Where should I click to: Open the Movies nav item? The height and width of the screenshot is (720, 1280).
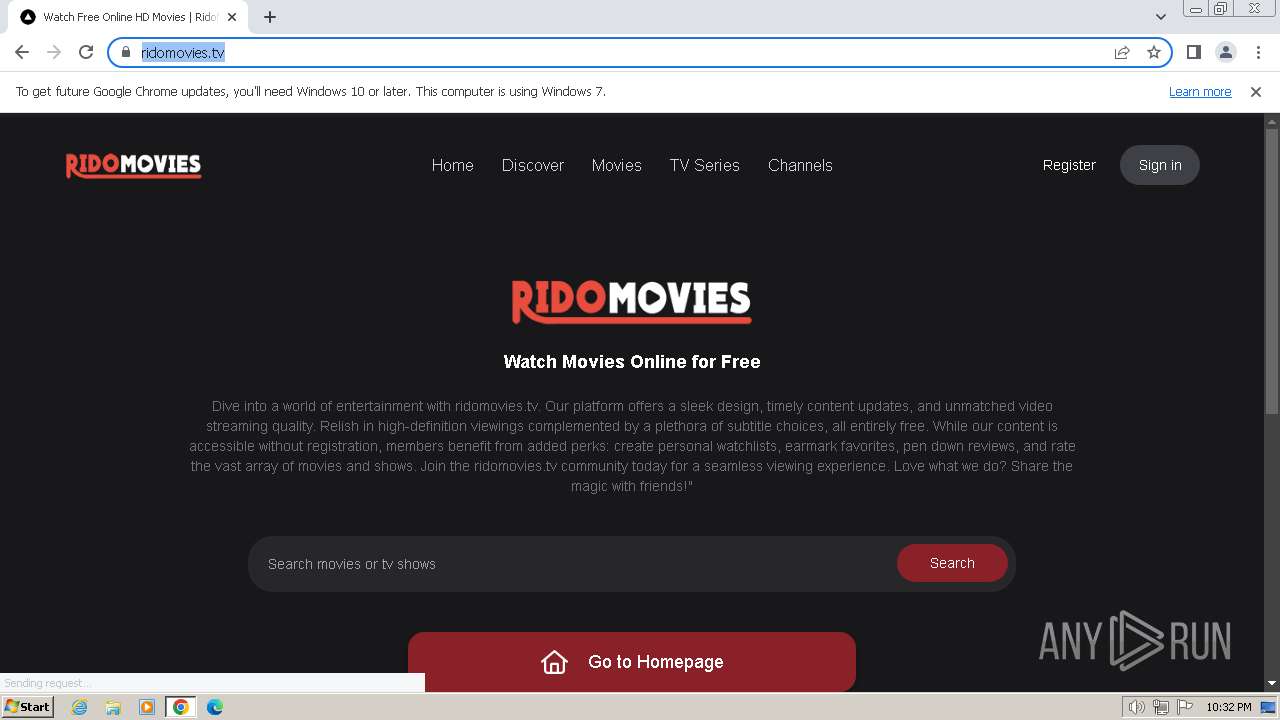[617, 165]
